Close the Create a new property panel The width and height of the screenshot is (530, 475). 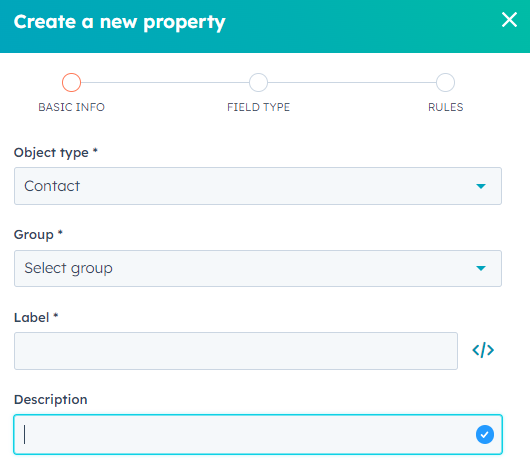(x=509, y=20)
